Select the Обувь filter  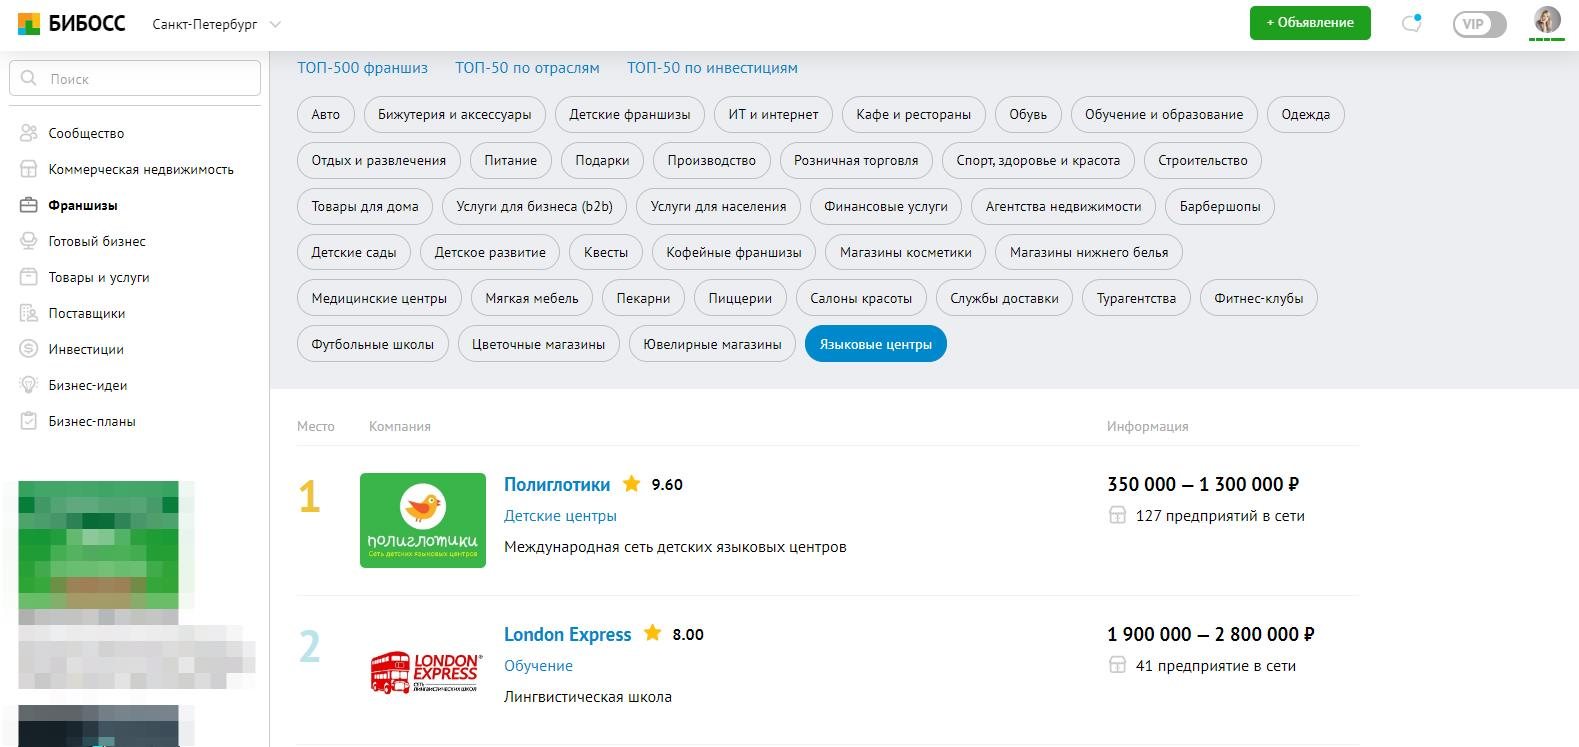pos(1028,114)
